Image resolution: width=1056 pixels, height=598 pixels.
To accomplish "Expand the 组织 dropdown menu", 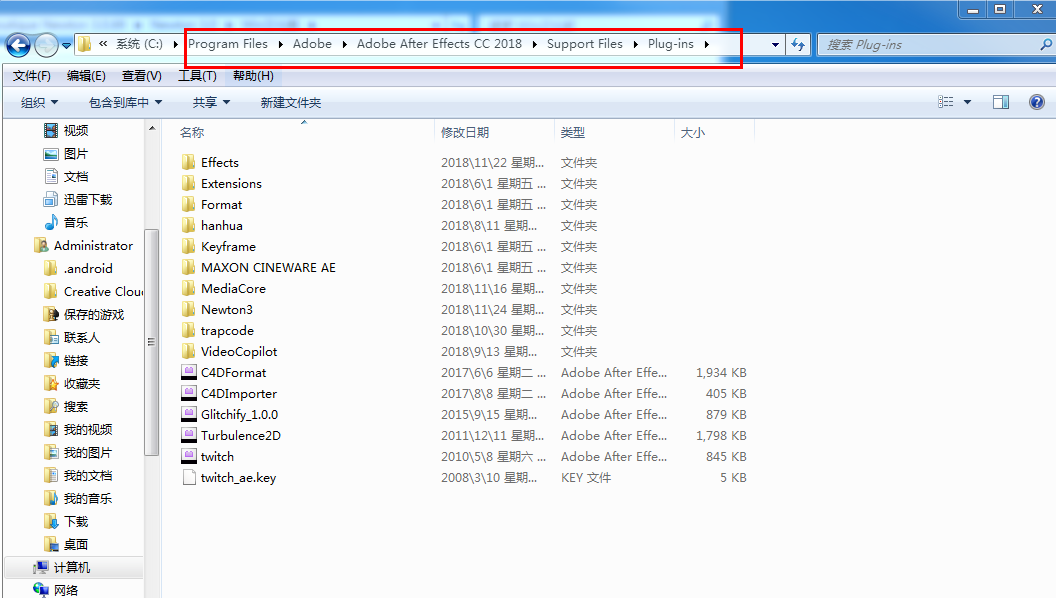I will [40, 102].
